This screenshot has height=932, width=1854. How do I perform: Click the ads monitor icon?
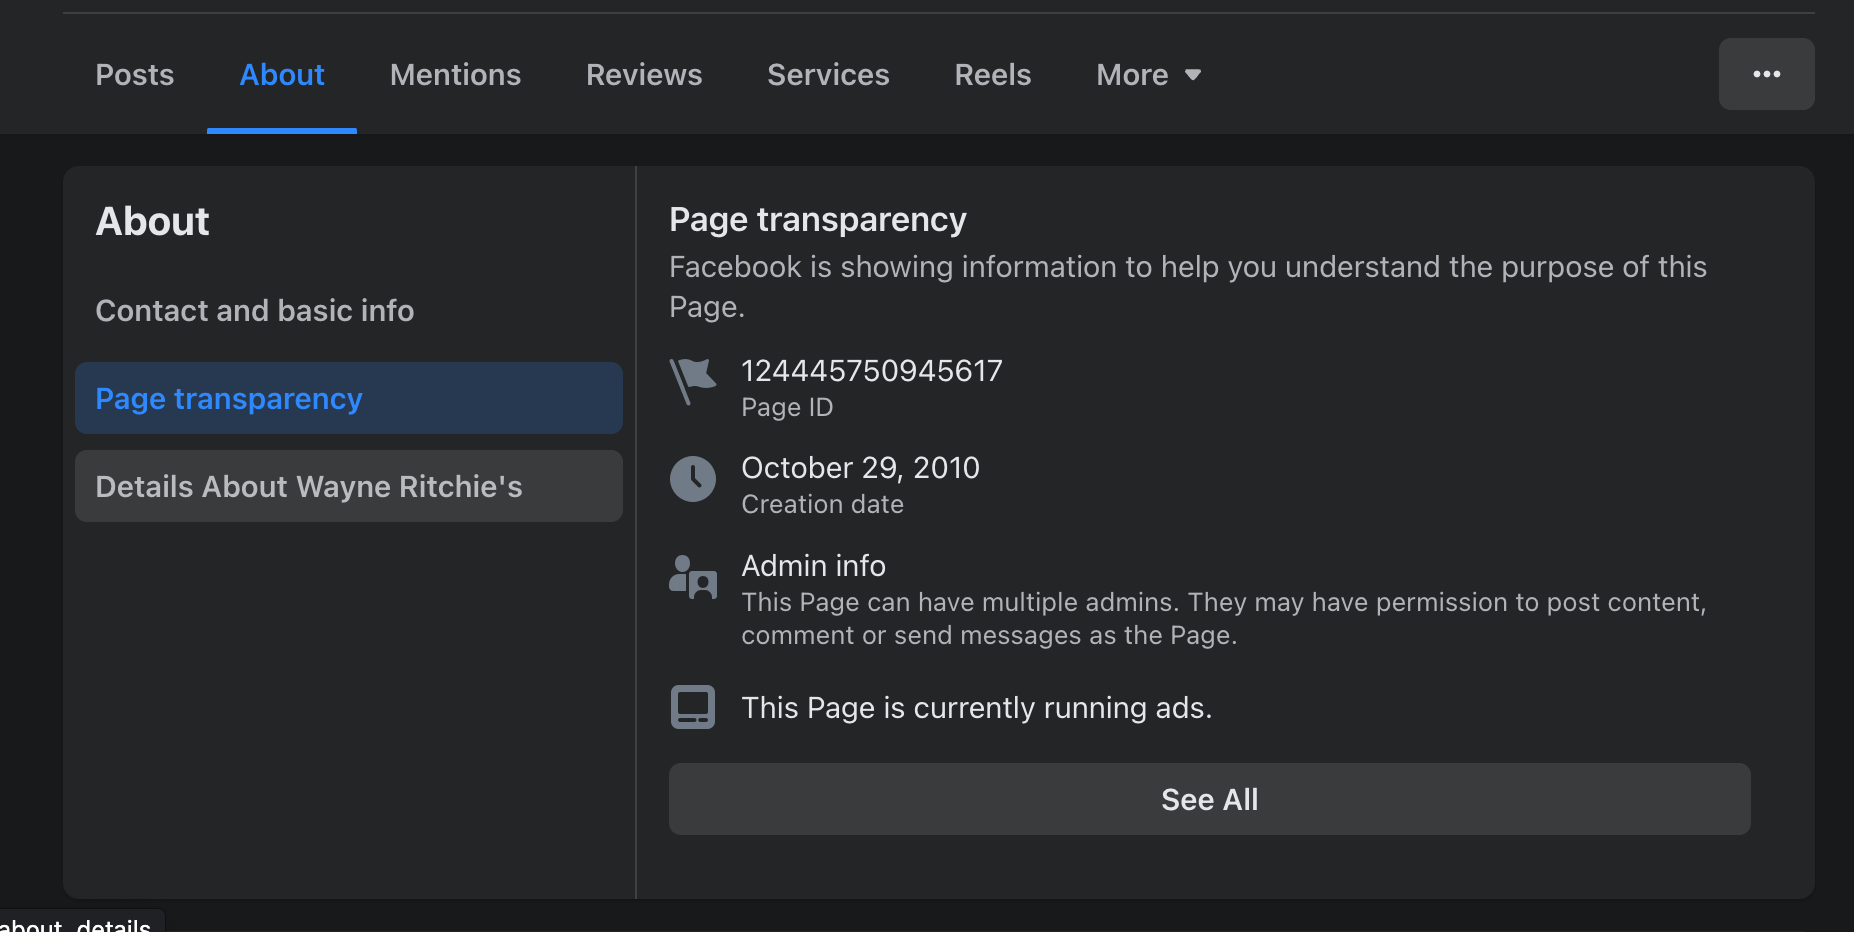click(x=692, y=707)
